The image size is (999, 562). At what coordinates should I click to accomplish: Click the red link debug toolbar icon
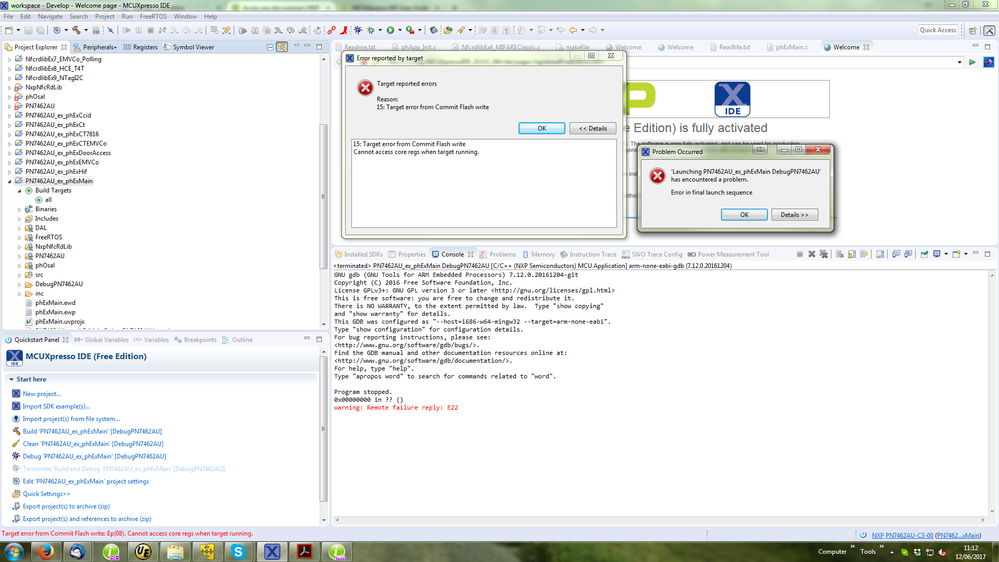pos(331,30)
